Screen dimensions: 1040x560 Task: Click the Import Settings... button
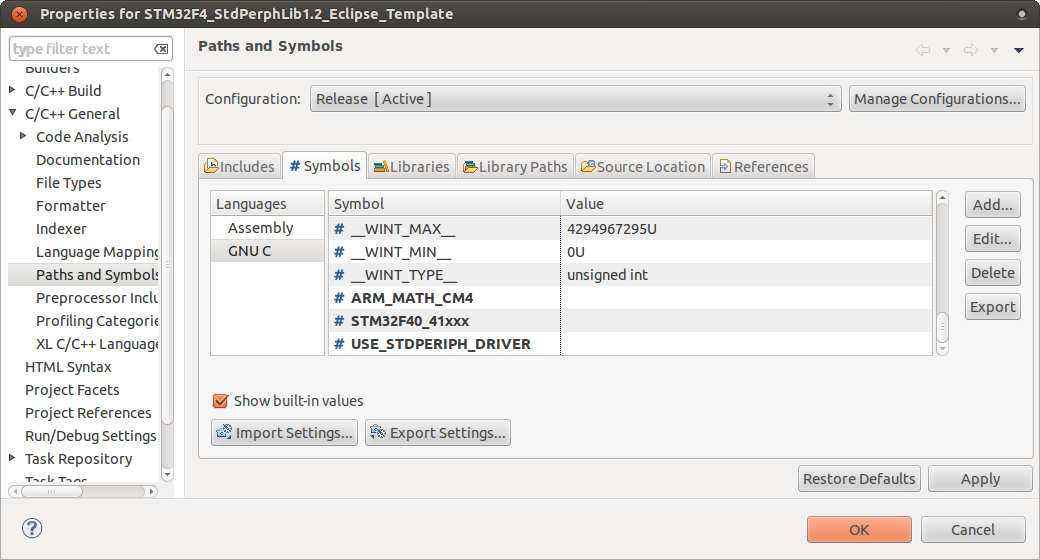(285, 433)
